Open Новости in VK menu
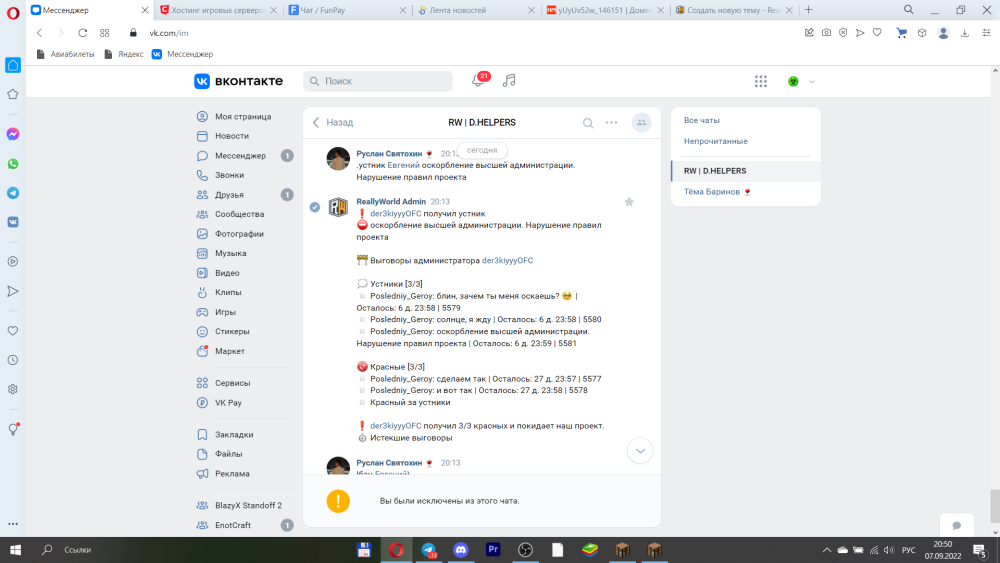 point(232,136)
